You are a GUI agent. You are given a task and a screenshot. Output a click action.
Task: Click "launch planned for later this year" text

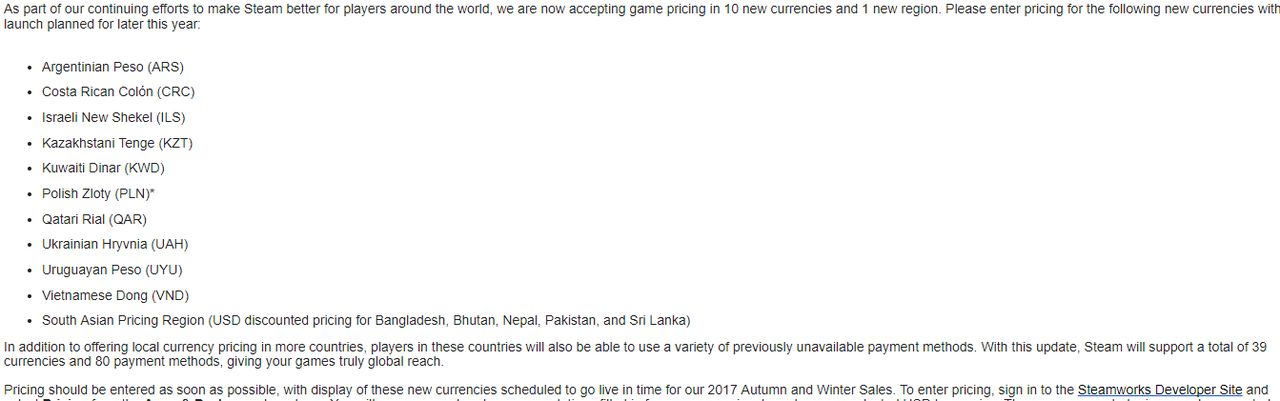101,24
